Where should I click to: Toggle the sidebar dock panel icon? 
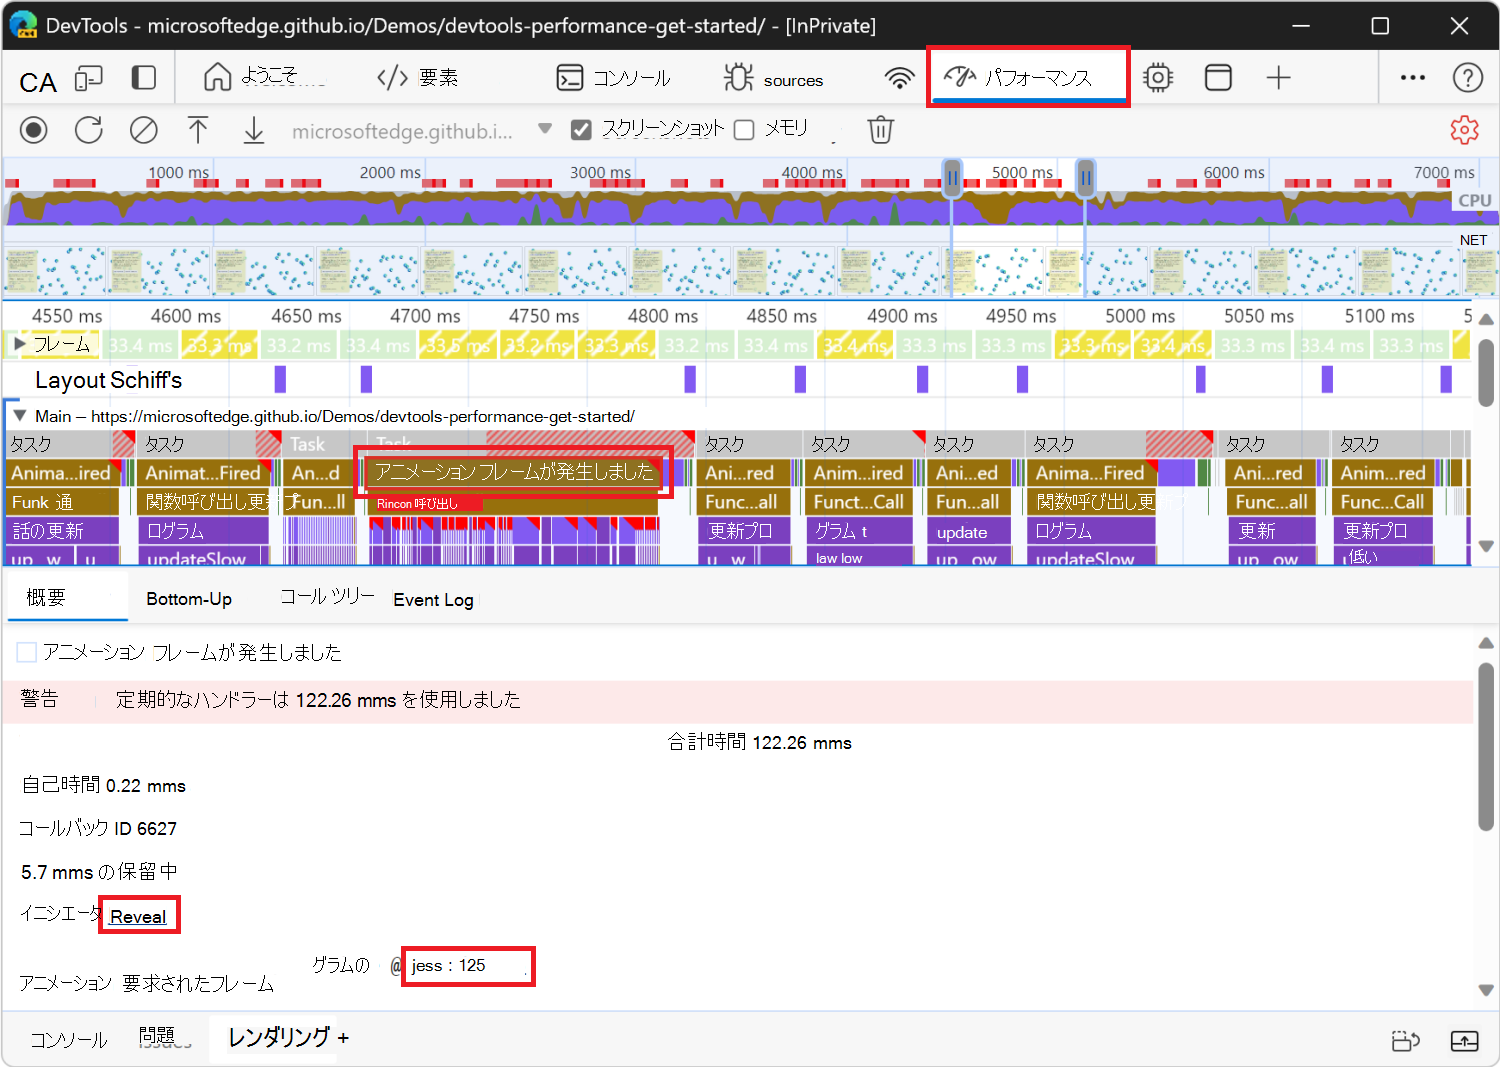(x=144, y=78)
